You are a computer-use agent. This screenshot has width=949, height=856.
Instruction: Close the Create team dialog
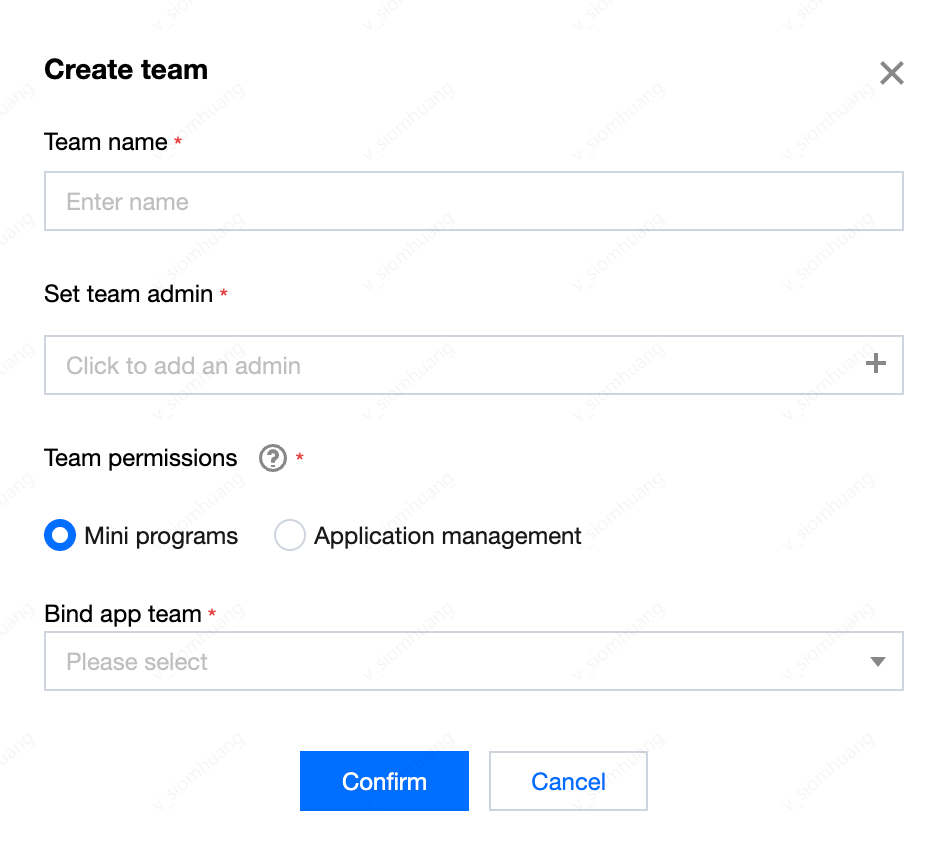click(x=891, y=73)
